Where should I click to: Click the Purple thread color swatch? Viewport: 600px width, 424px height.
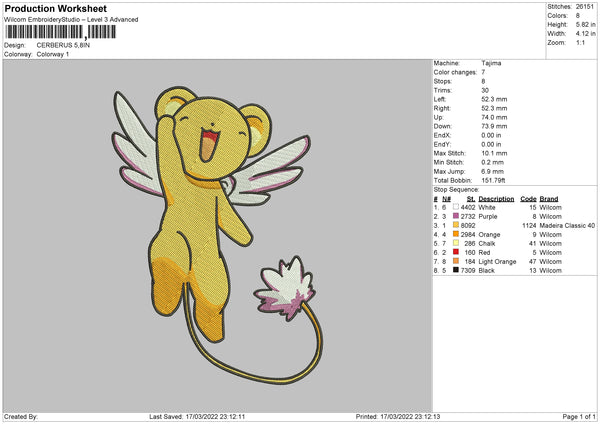coord(456,216)
